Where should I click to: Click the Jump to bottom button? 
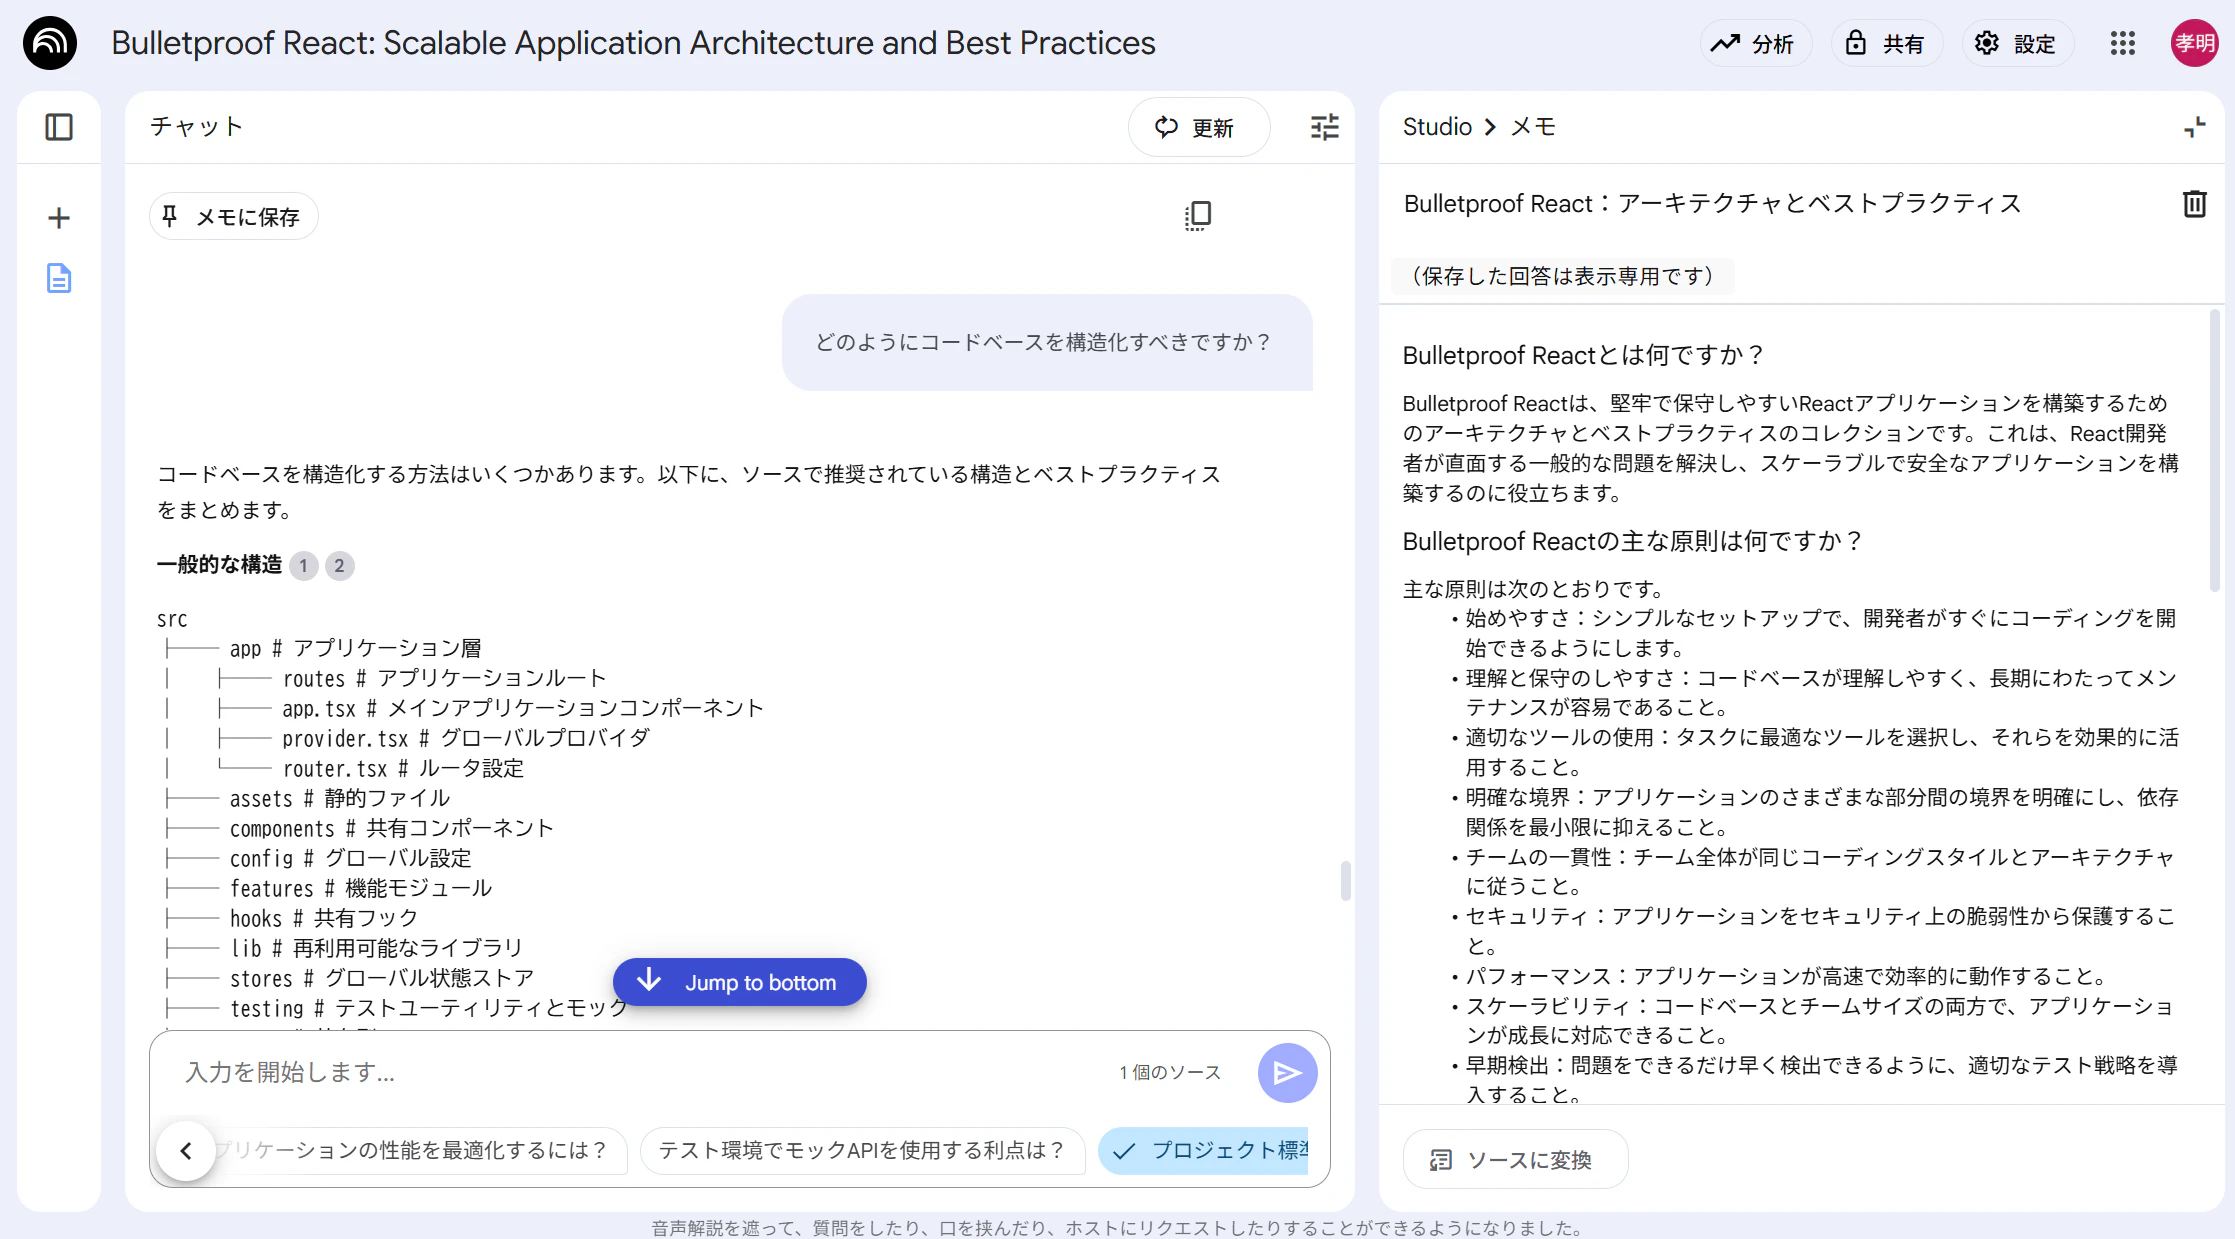[740, 982]
